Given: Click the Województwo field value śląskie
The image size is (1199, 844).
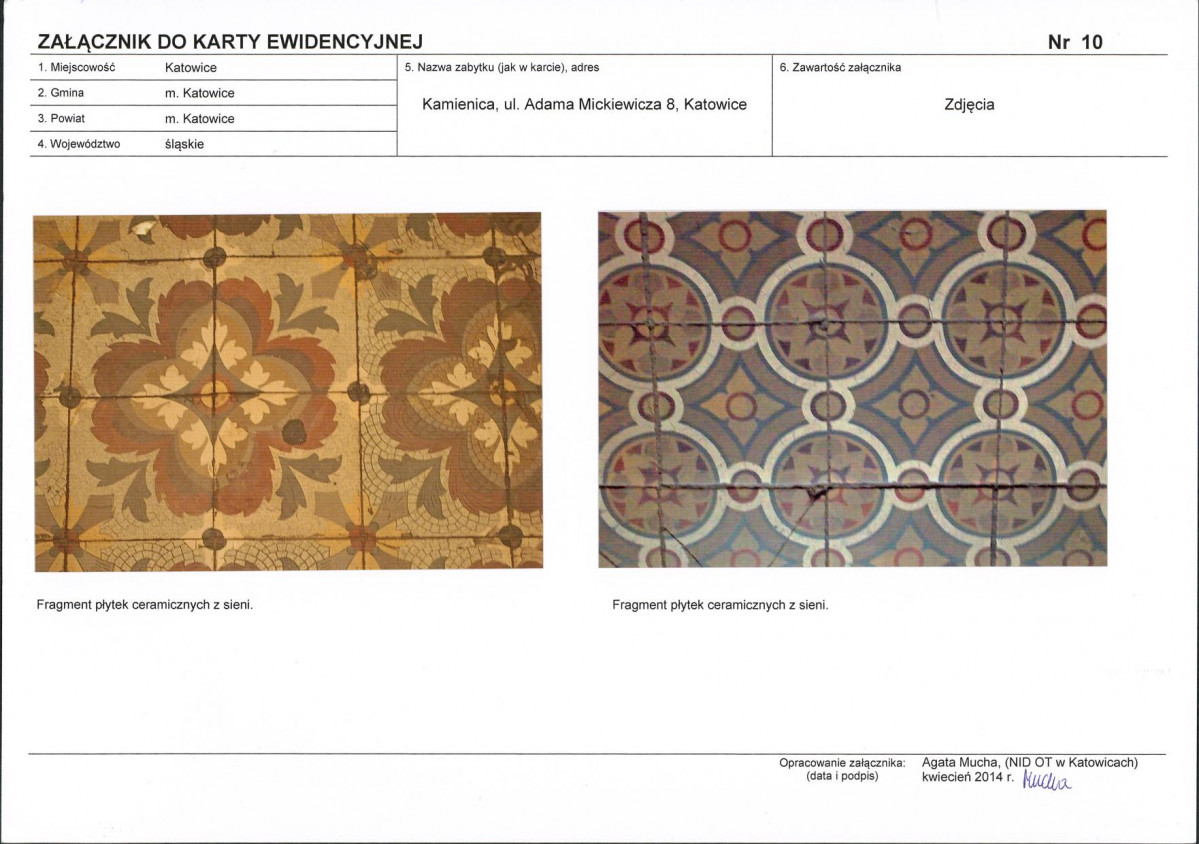Looking at the screenshot, I should tap(184, 144).
